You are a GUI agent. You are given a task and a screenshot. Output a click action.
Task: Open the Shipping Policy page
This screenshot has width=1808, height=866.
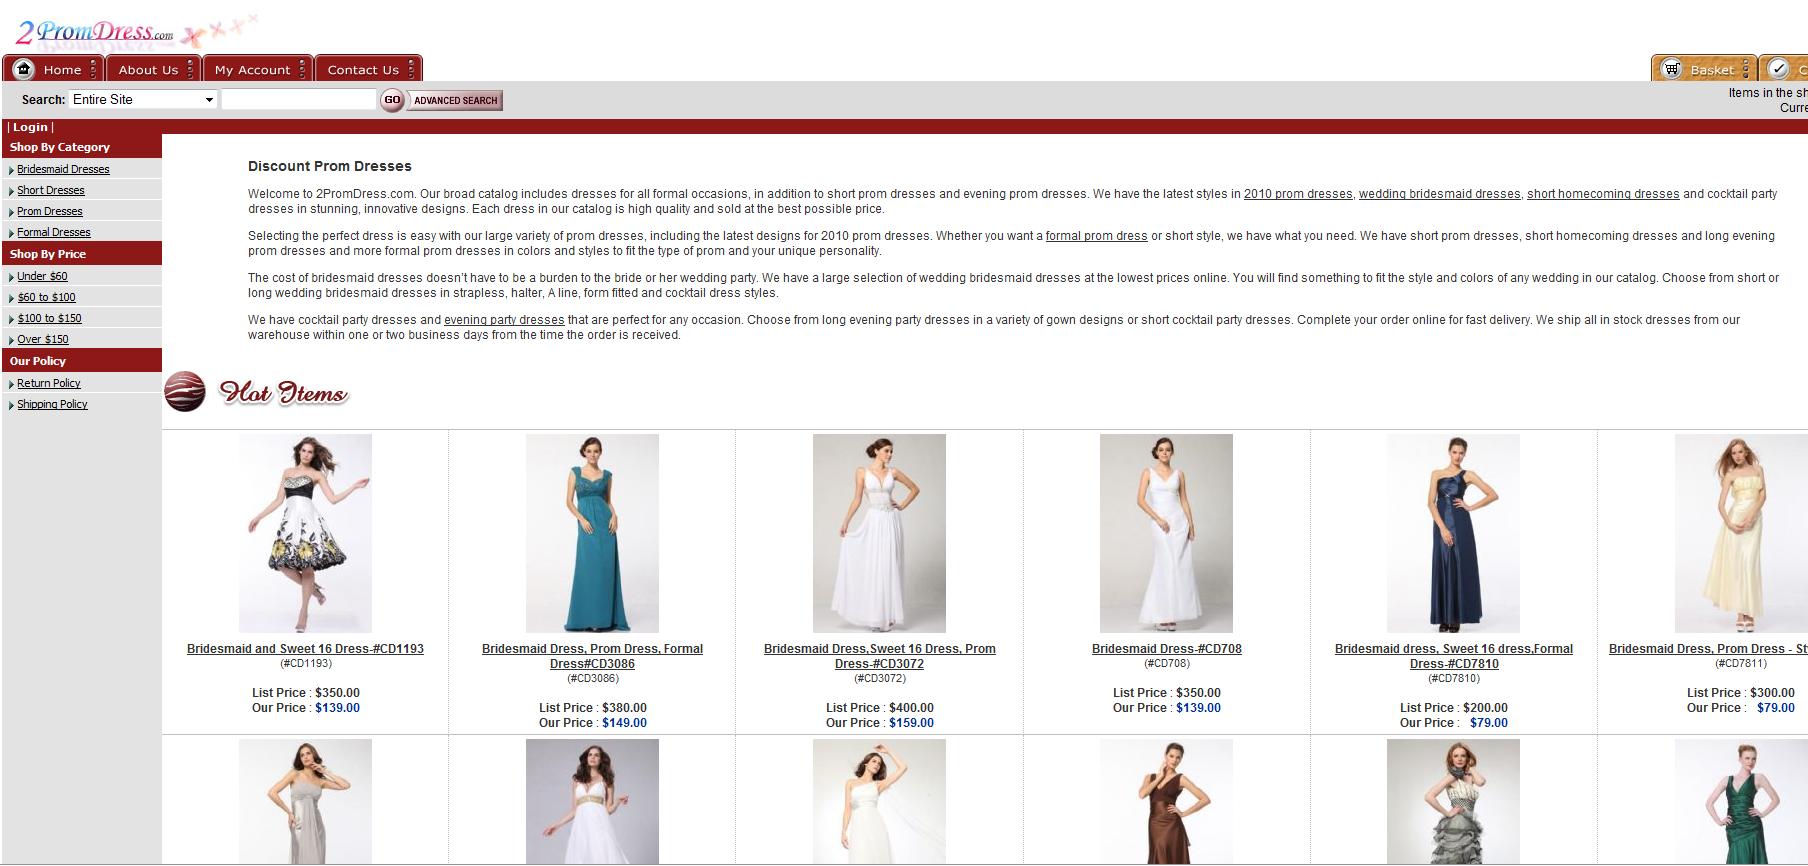(x=52, y=404)
